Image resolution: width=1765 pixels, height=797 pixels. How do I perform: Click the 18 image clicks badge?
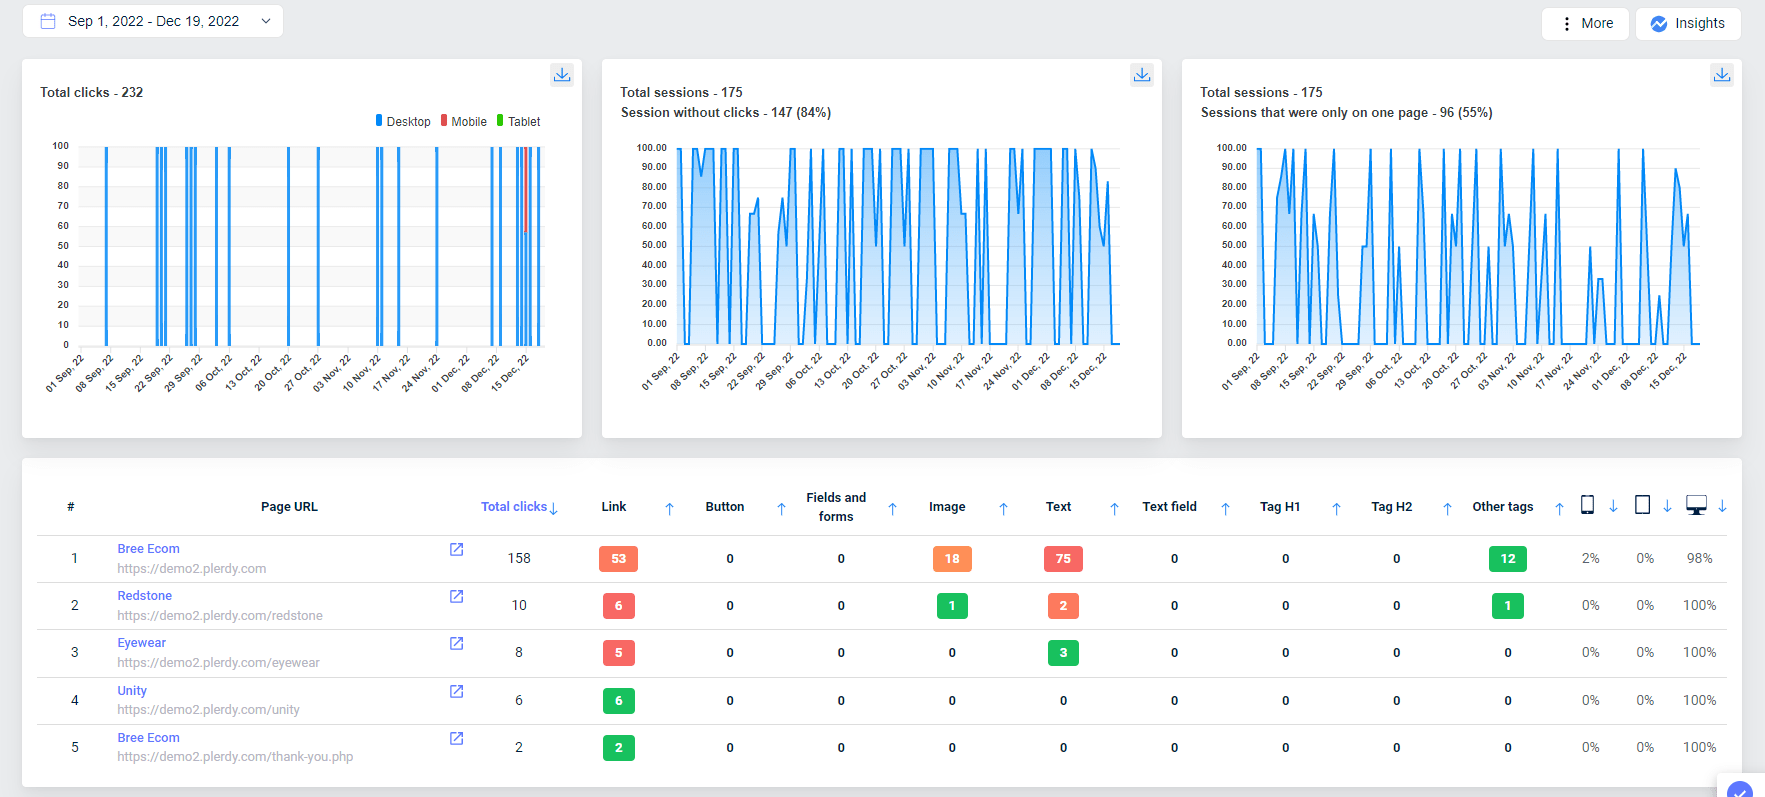tap(952, 559)
